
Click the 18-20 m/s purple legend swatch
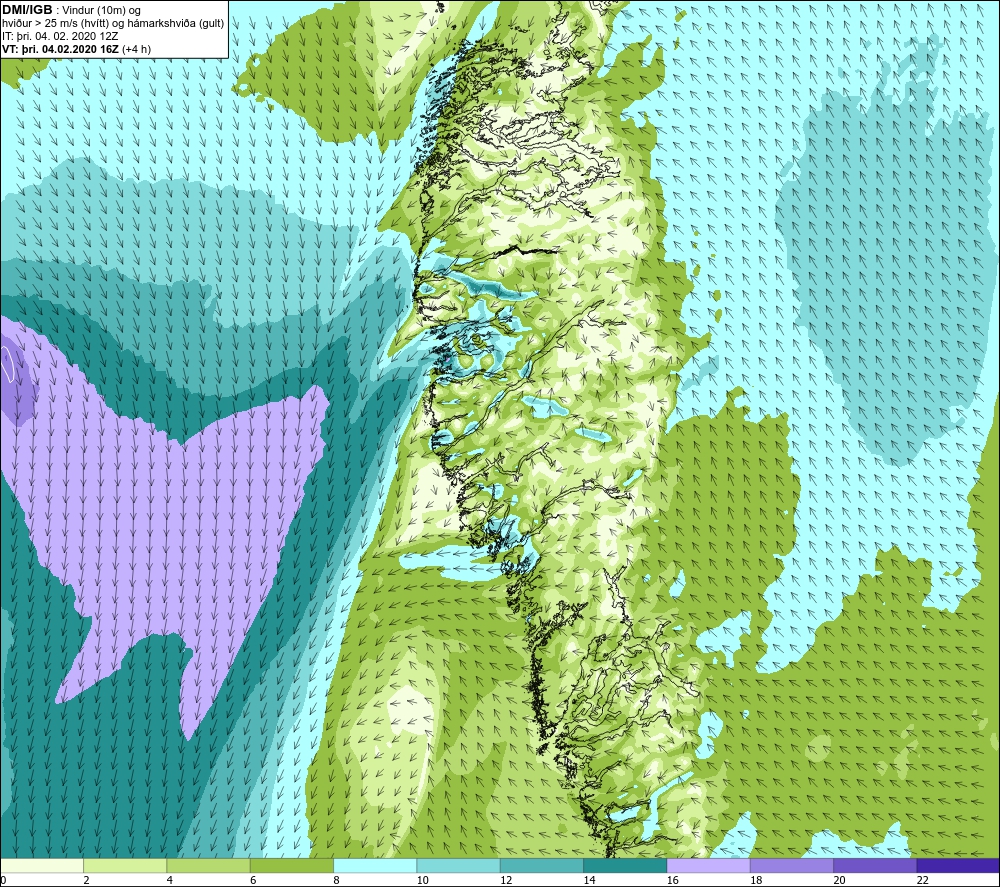tap(791, 865)
